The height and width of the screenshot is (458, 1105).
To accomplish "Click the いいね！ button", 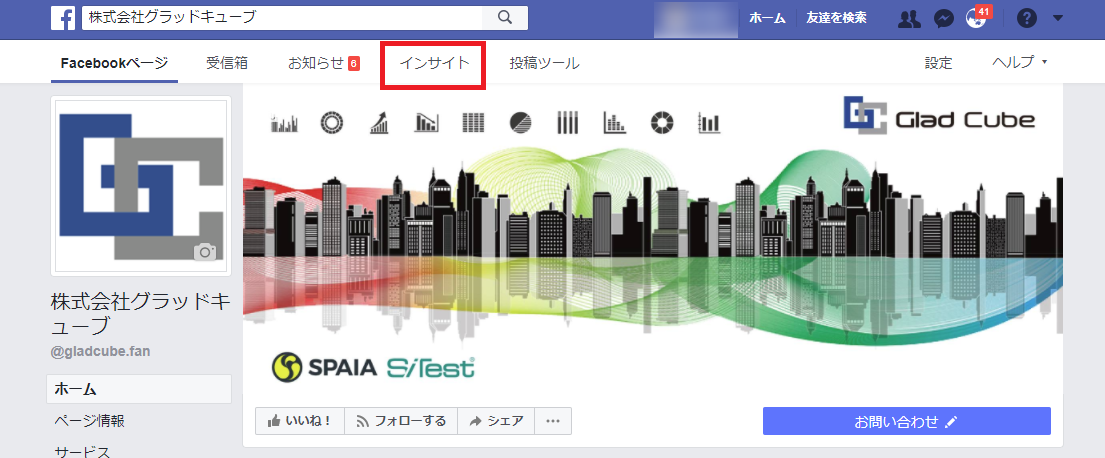I will tap(300, 421).
